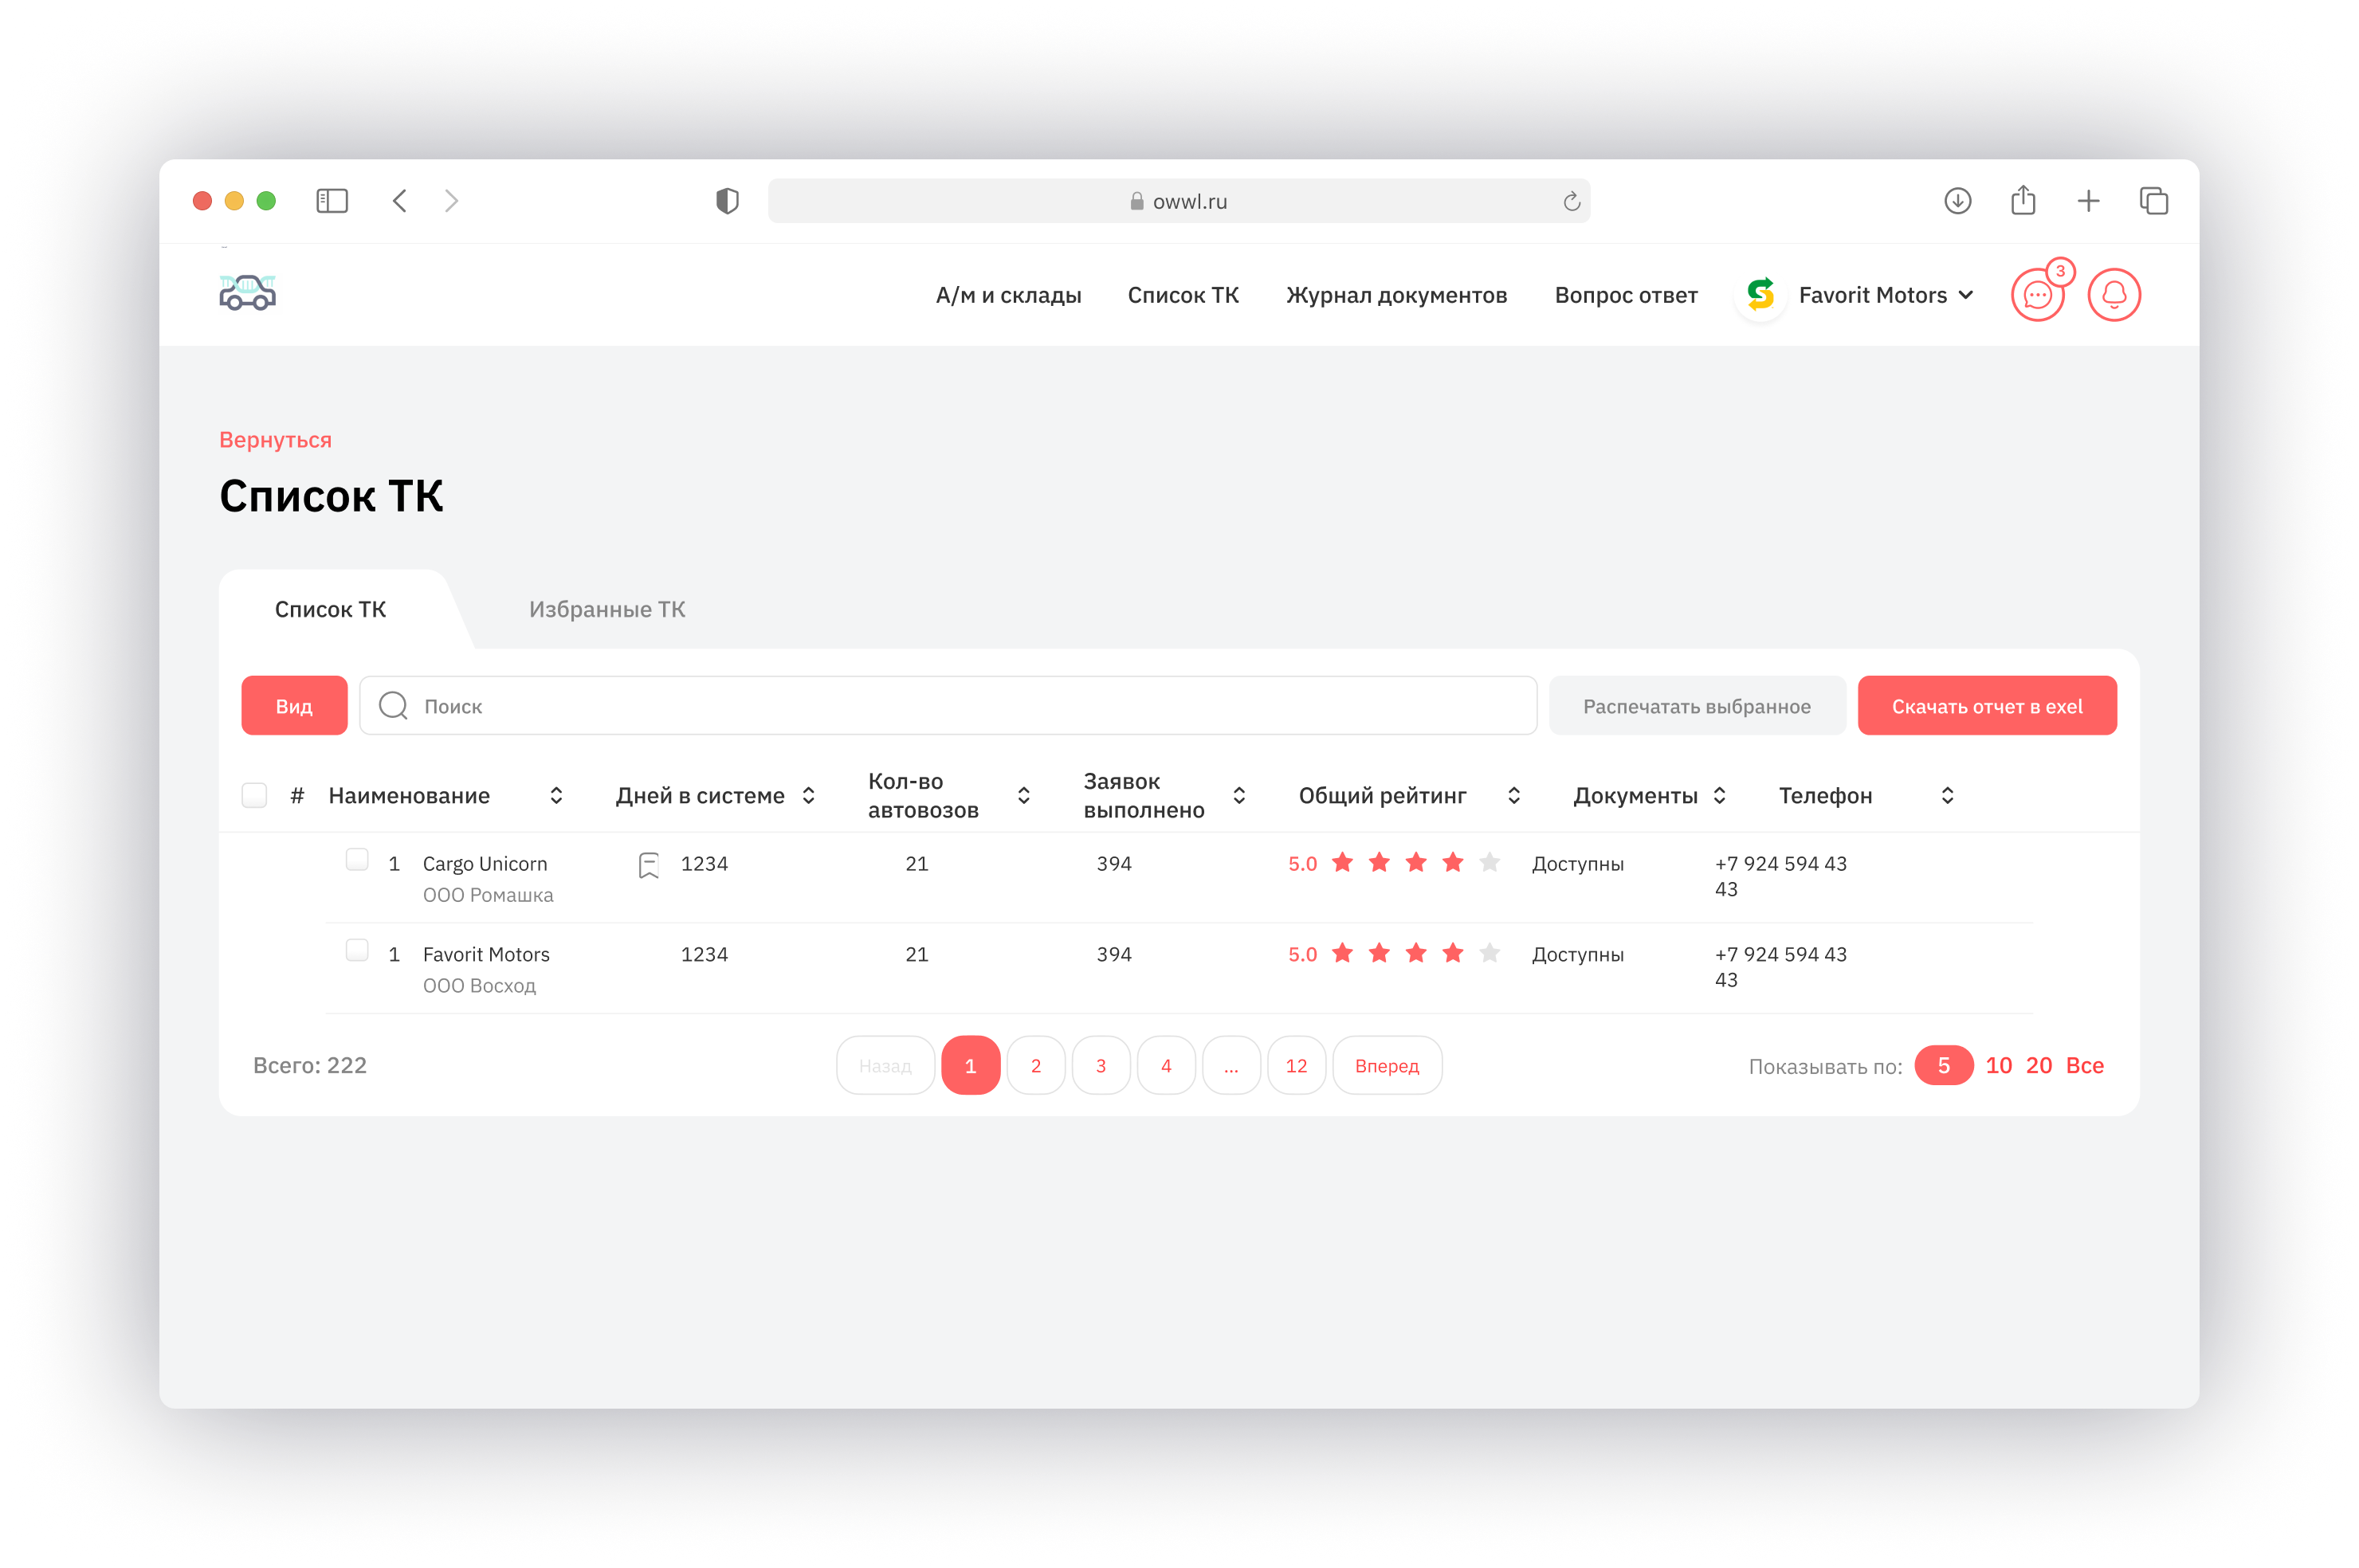Click the car logo icon

point(247,293)
